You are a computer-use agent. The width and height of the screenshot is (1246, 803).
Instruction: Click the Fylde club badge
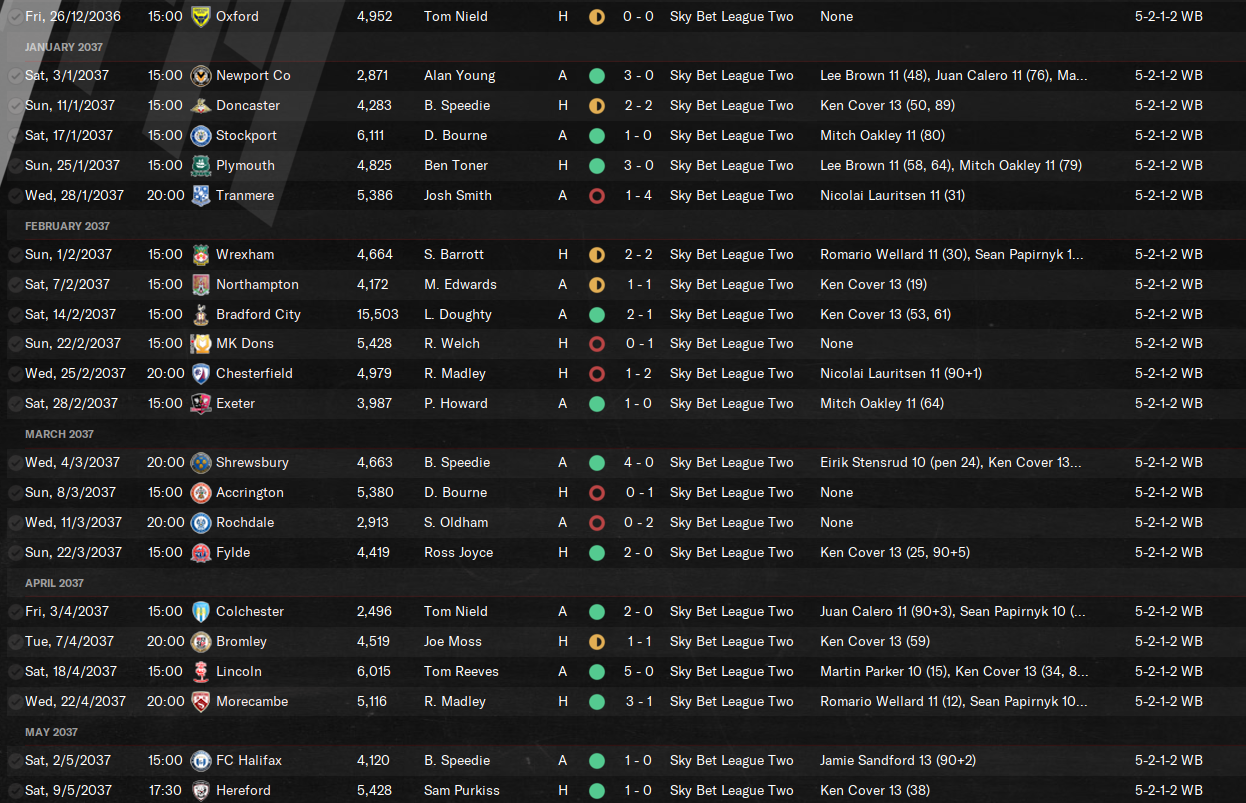click(x=201, y=553)
